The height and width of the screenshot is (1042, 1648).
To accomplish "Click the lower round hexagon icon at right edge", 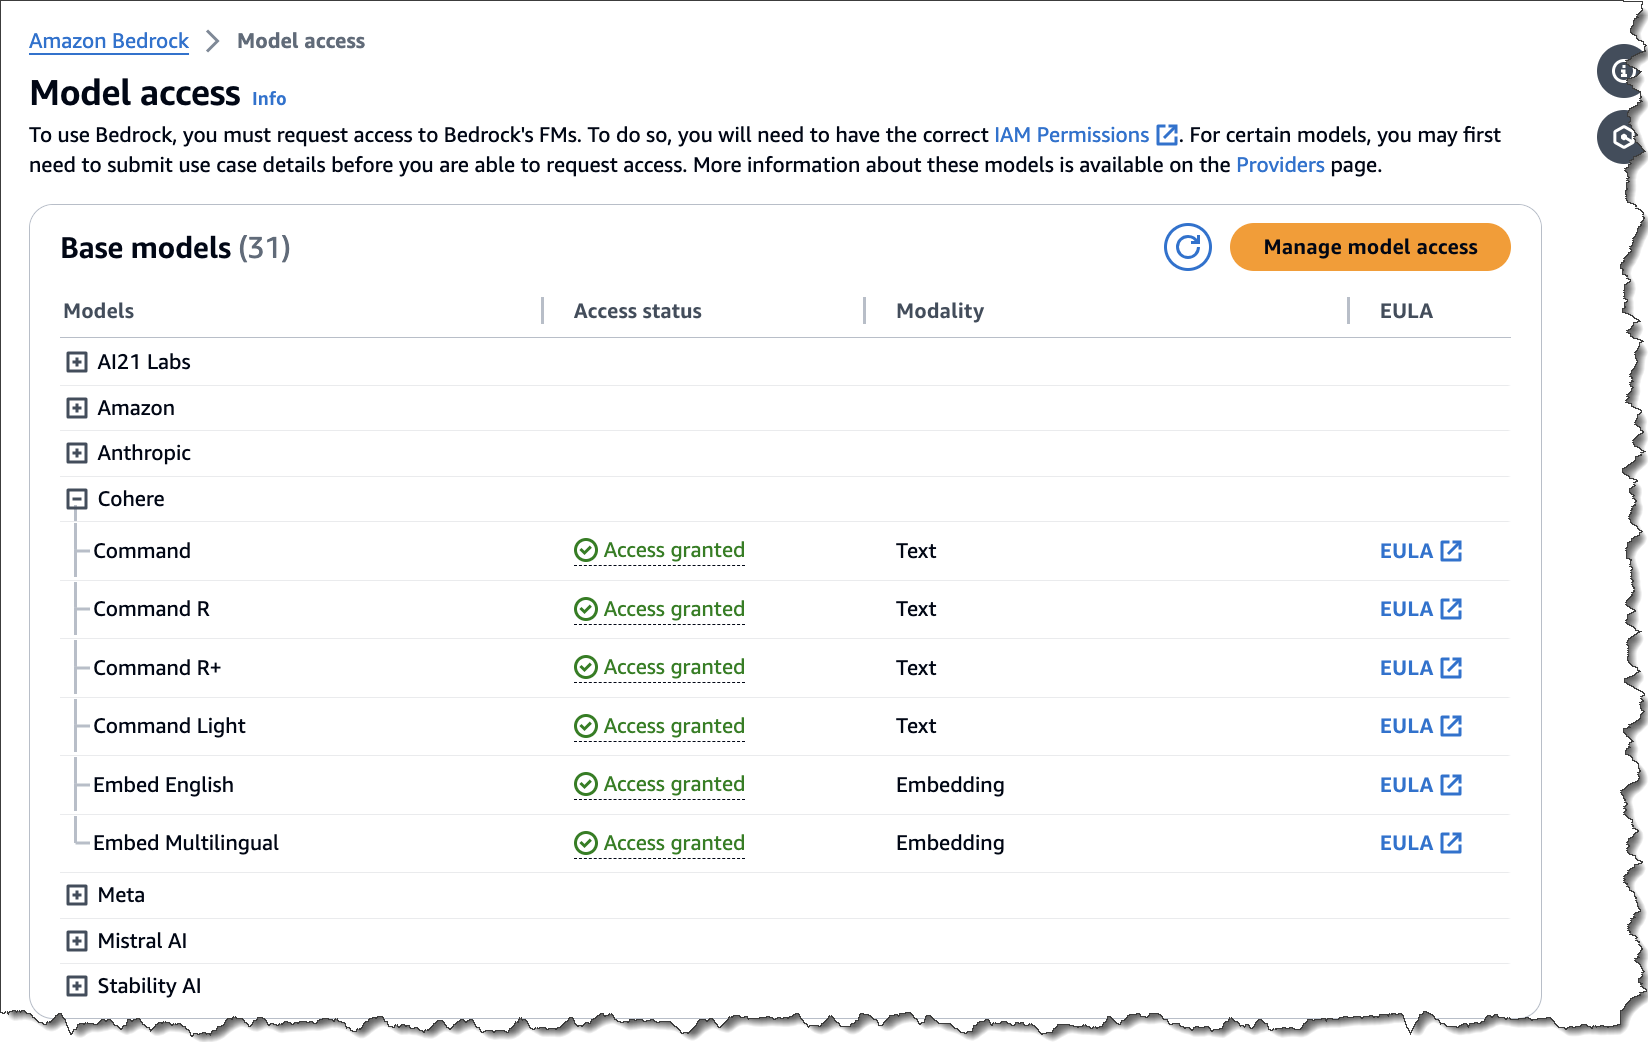I will [x=1623, y=137].
